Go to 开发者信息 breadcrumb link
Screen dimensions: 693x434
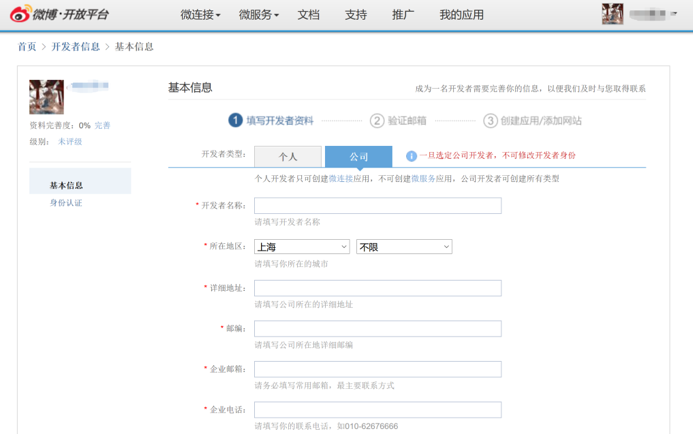(76, 47)
